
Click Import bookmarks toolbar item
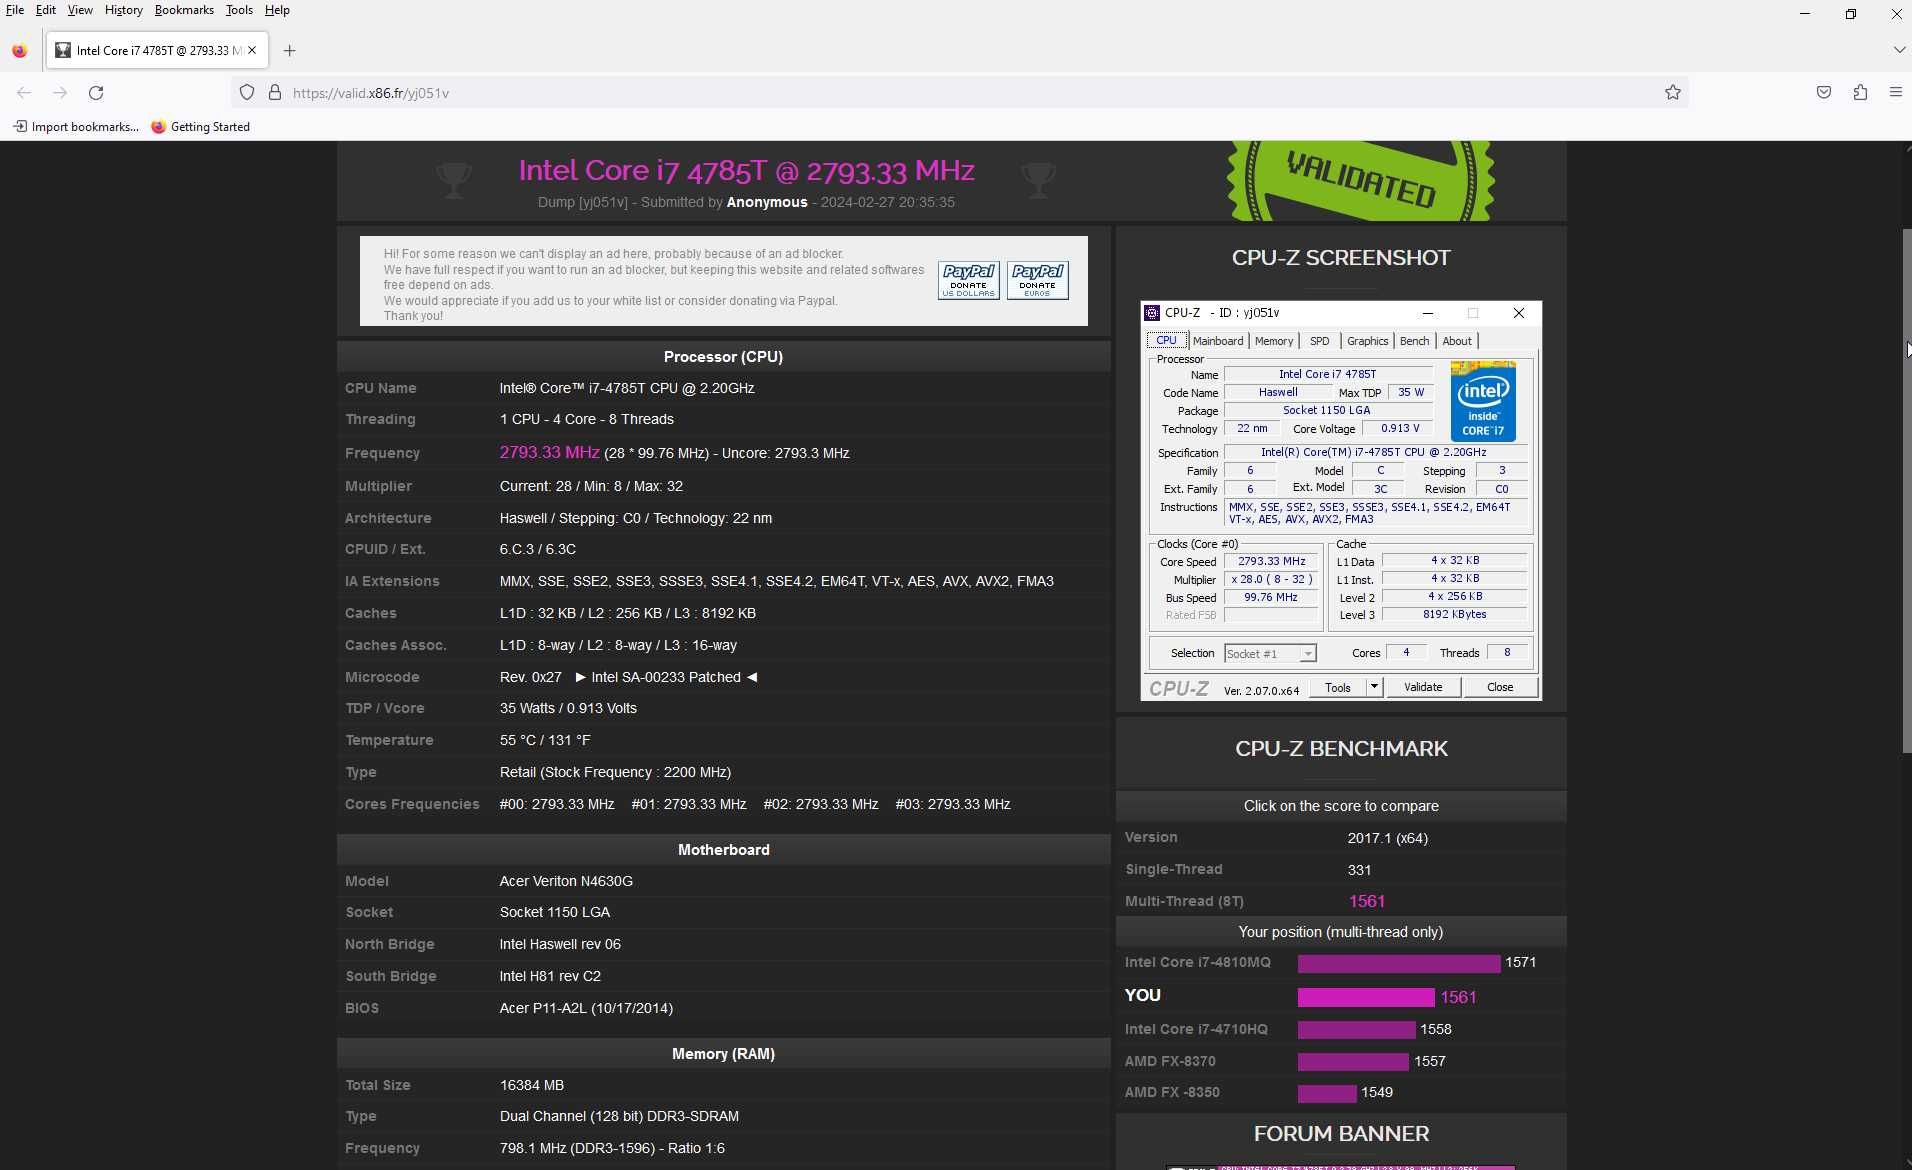[x=76, y=127]
